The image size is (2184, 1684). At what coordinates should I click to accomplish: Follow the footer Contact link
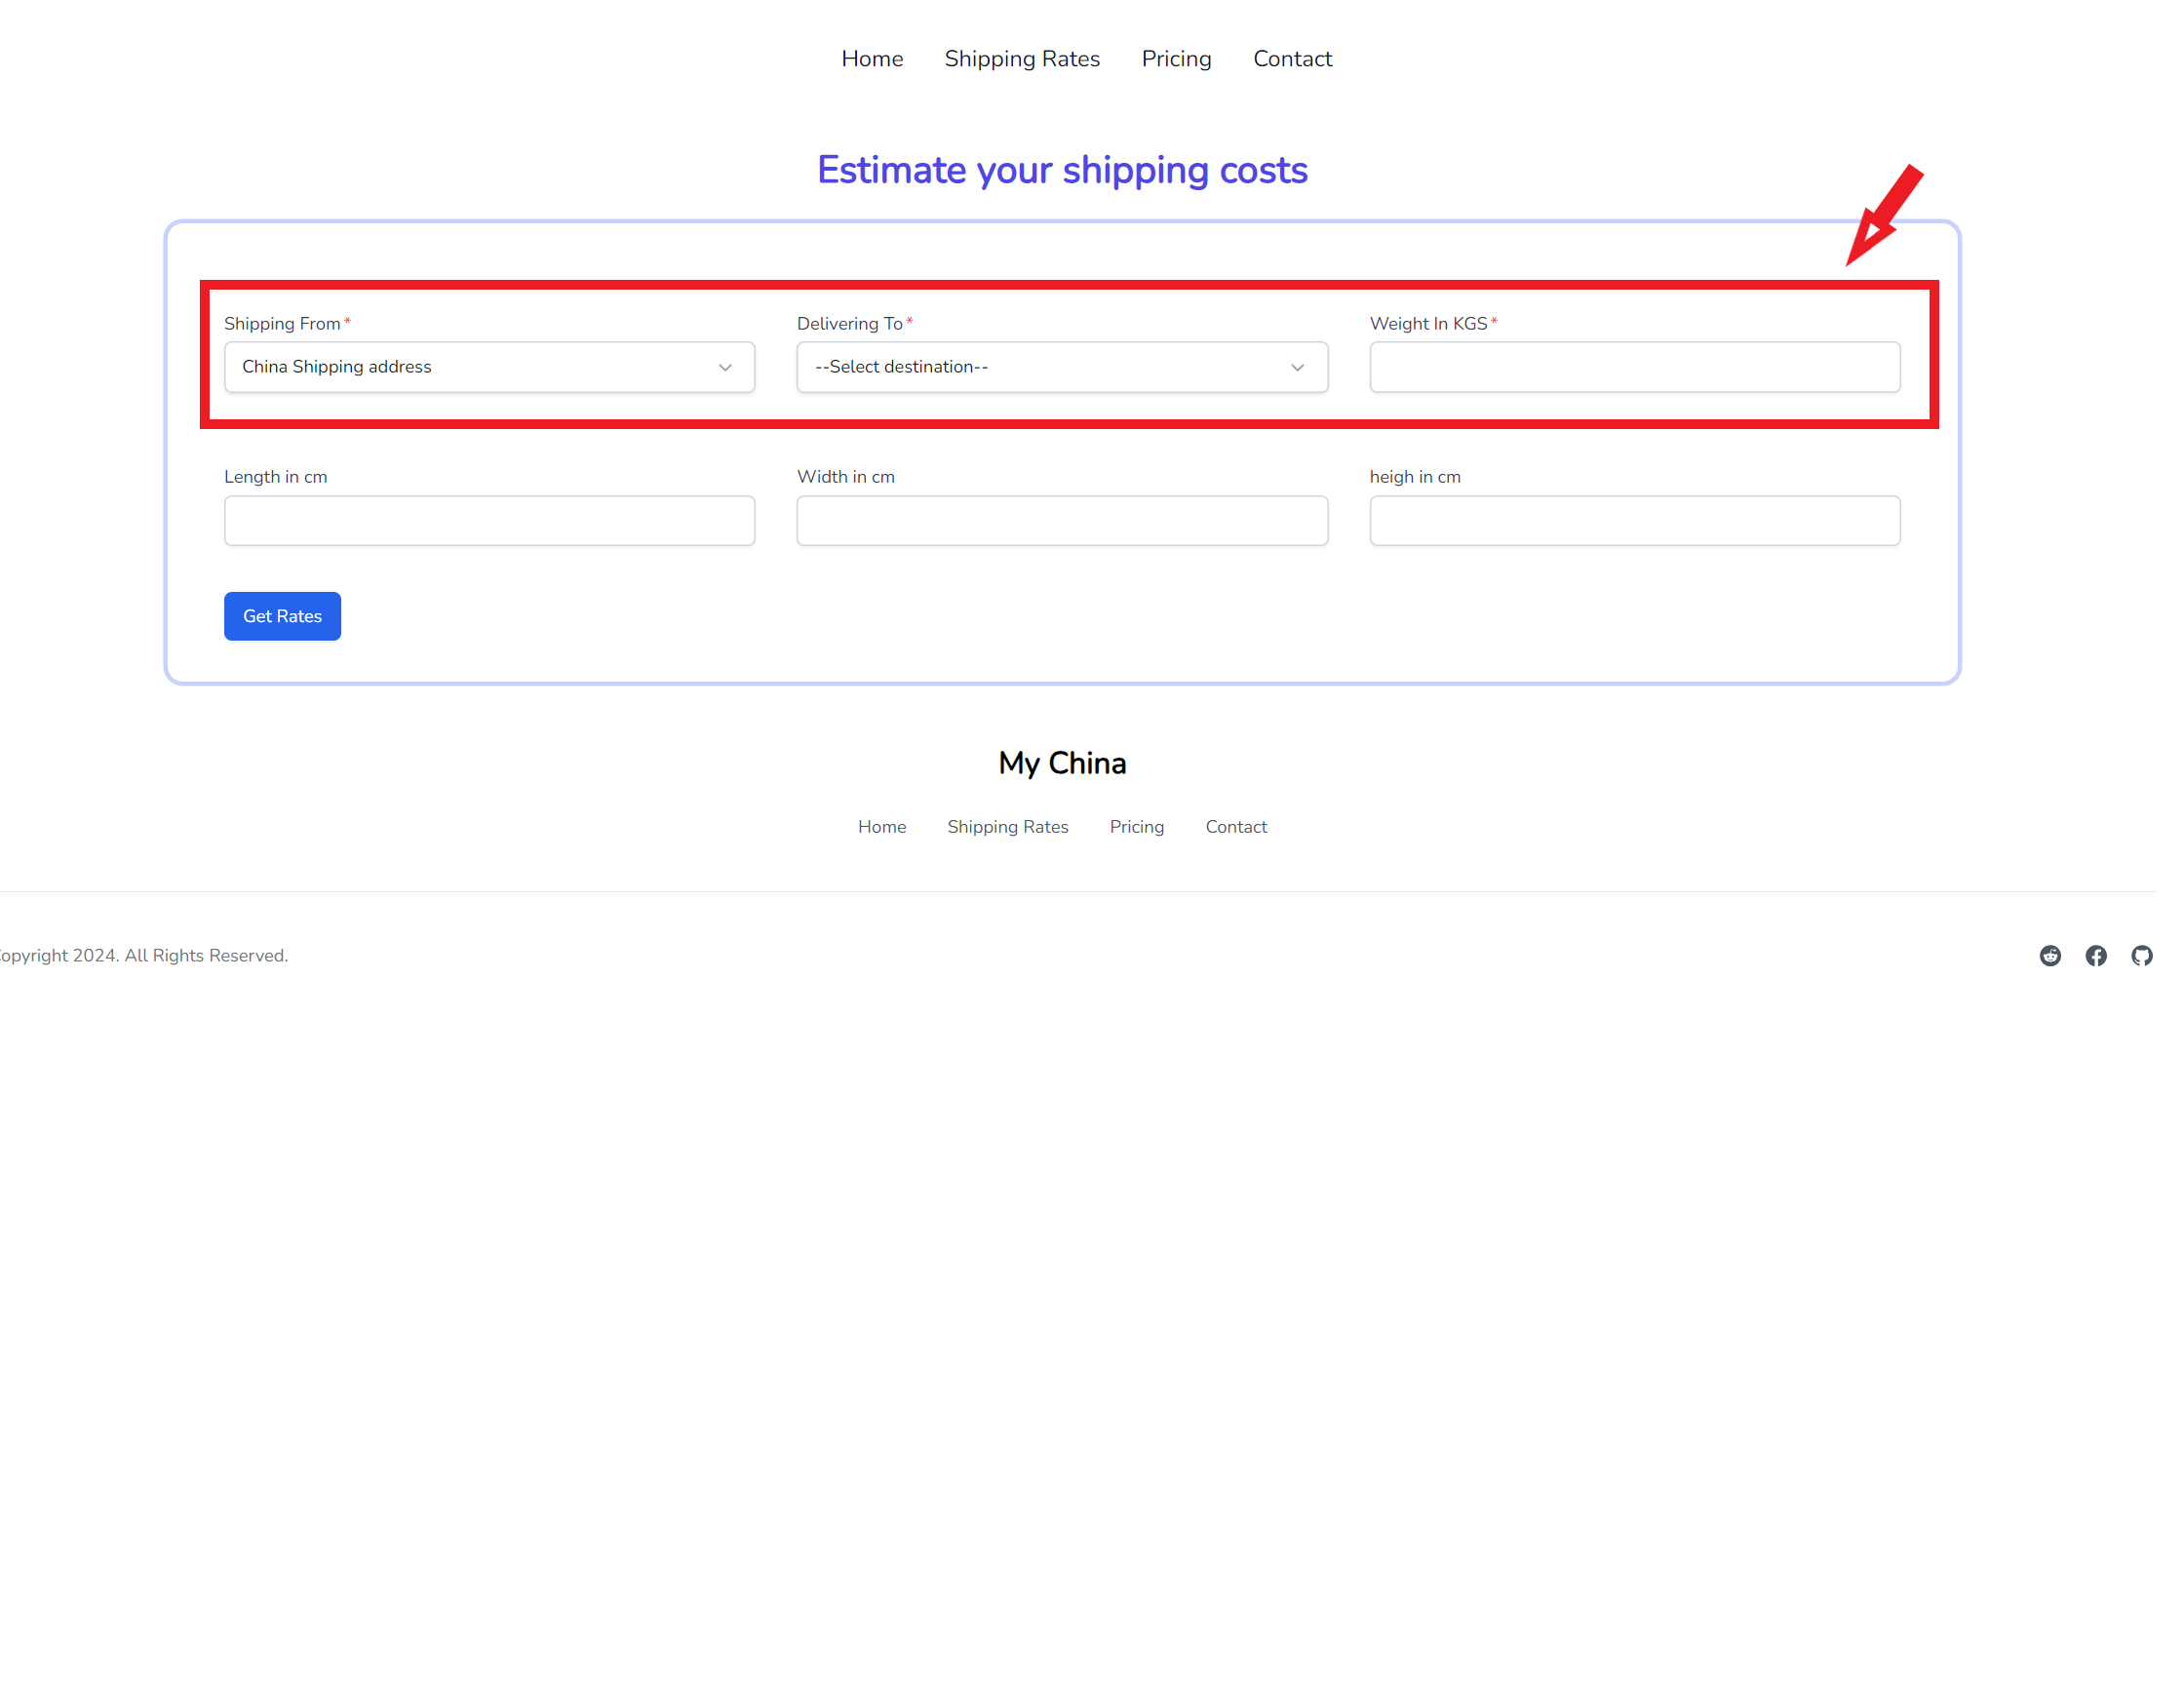point(1236,827)
